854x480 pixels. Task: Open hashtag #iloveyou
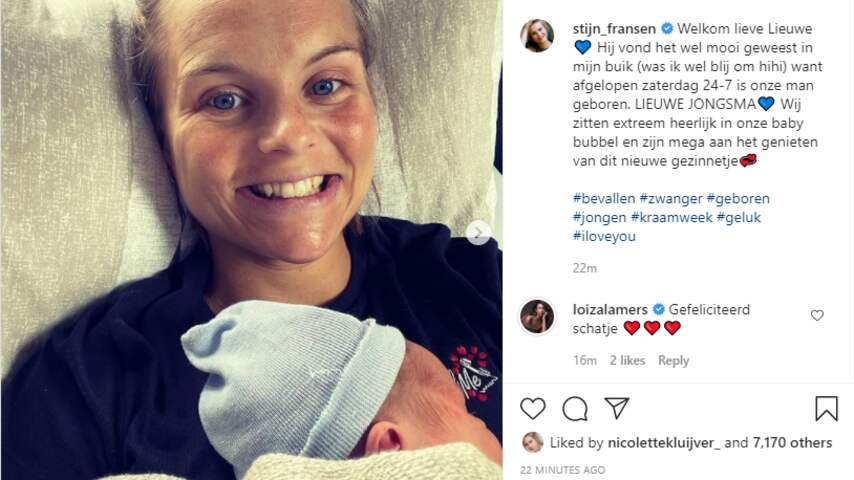click(604, 236)
